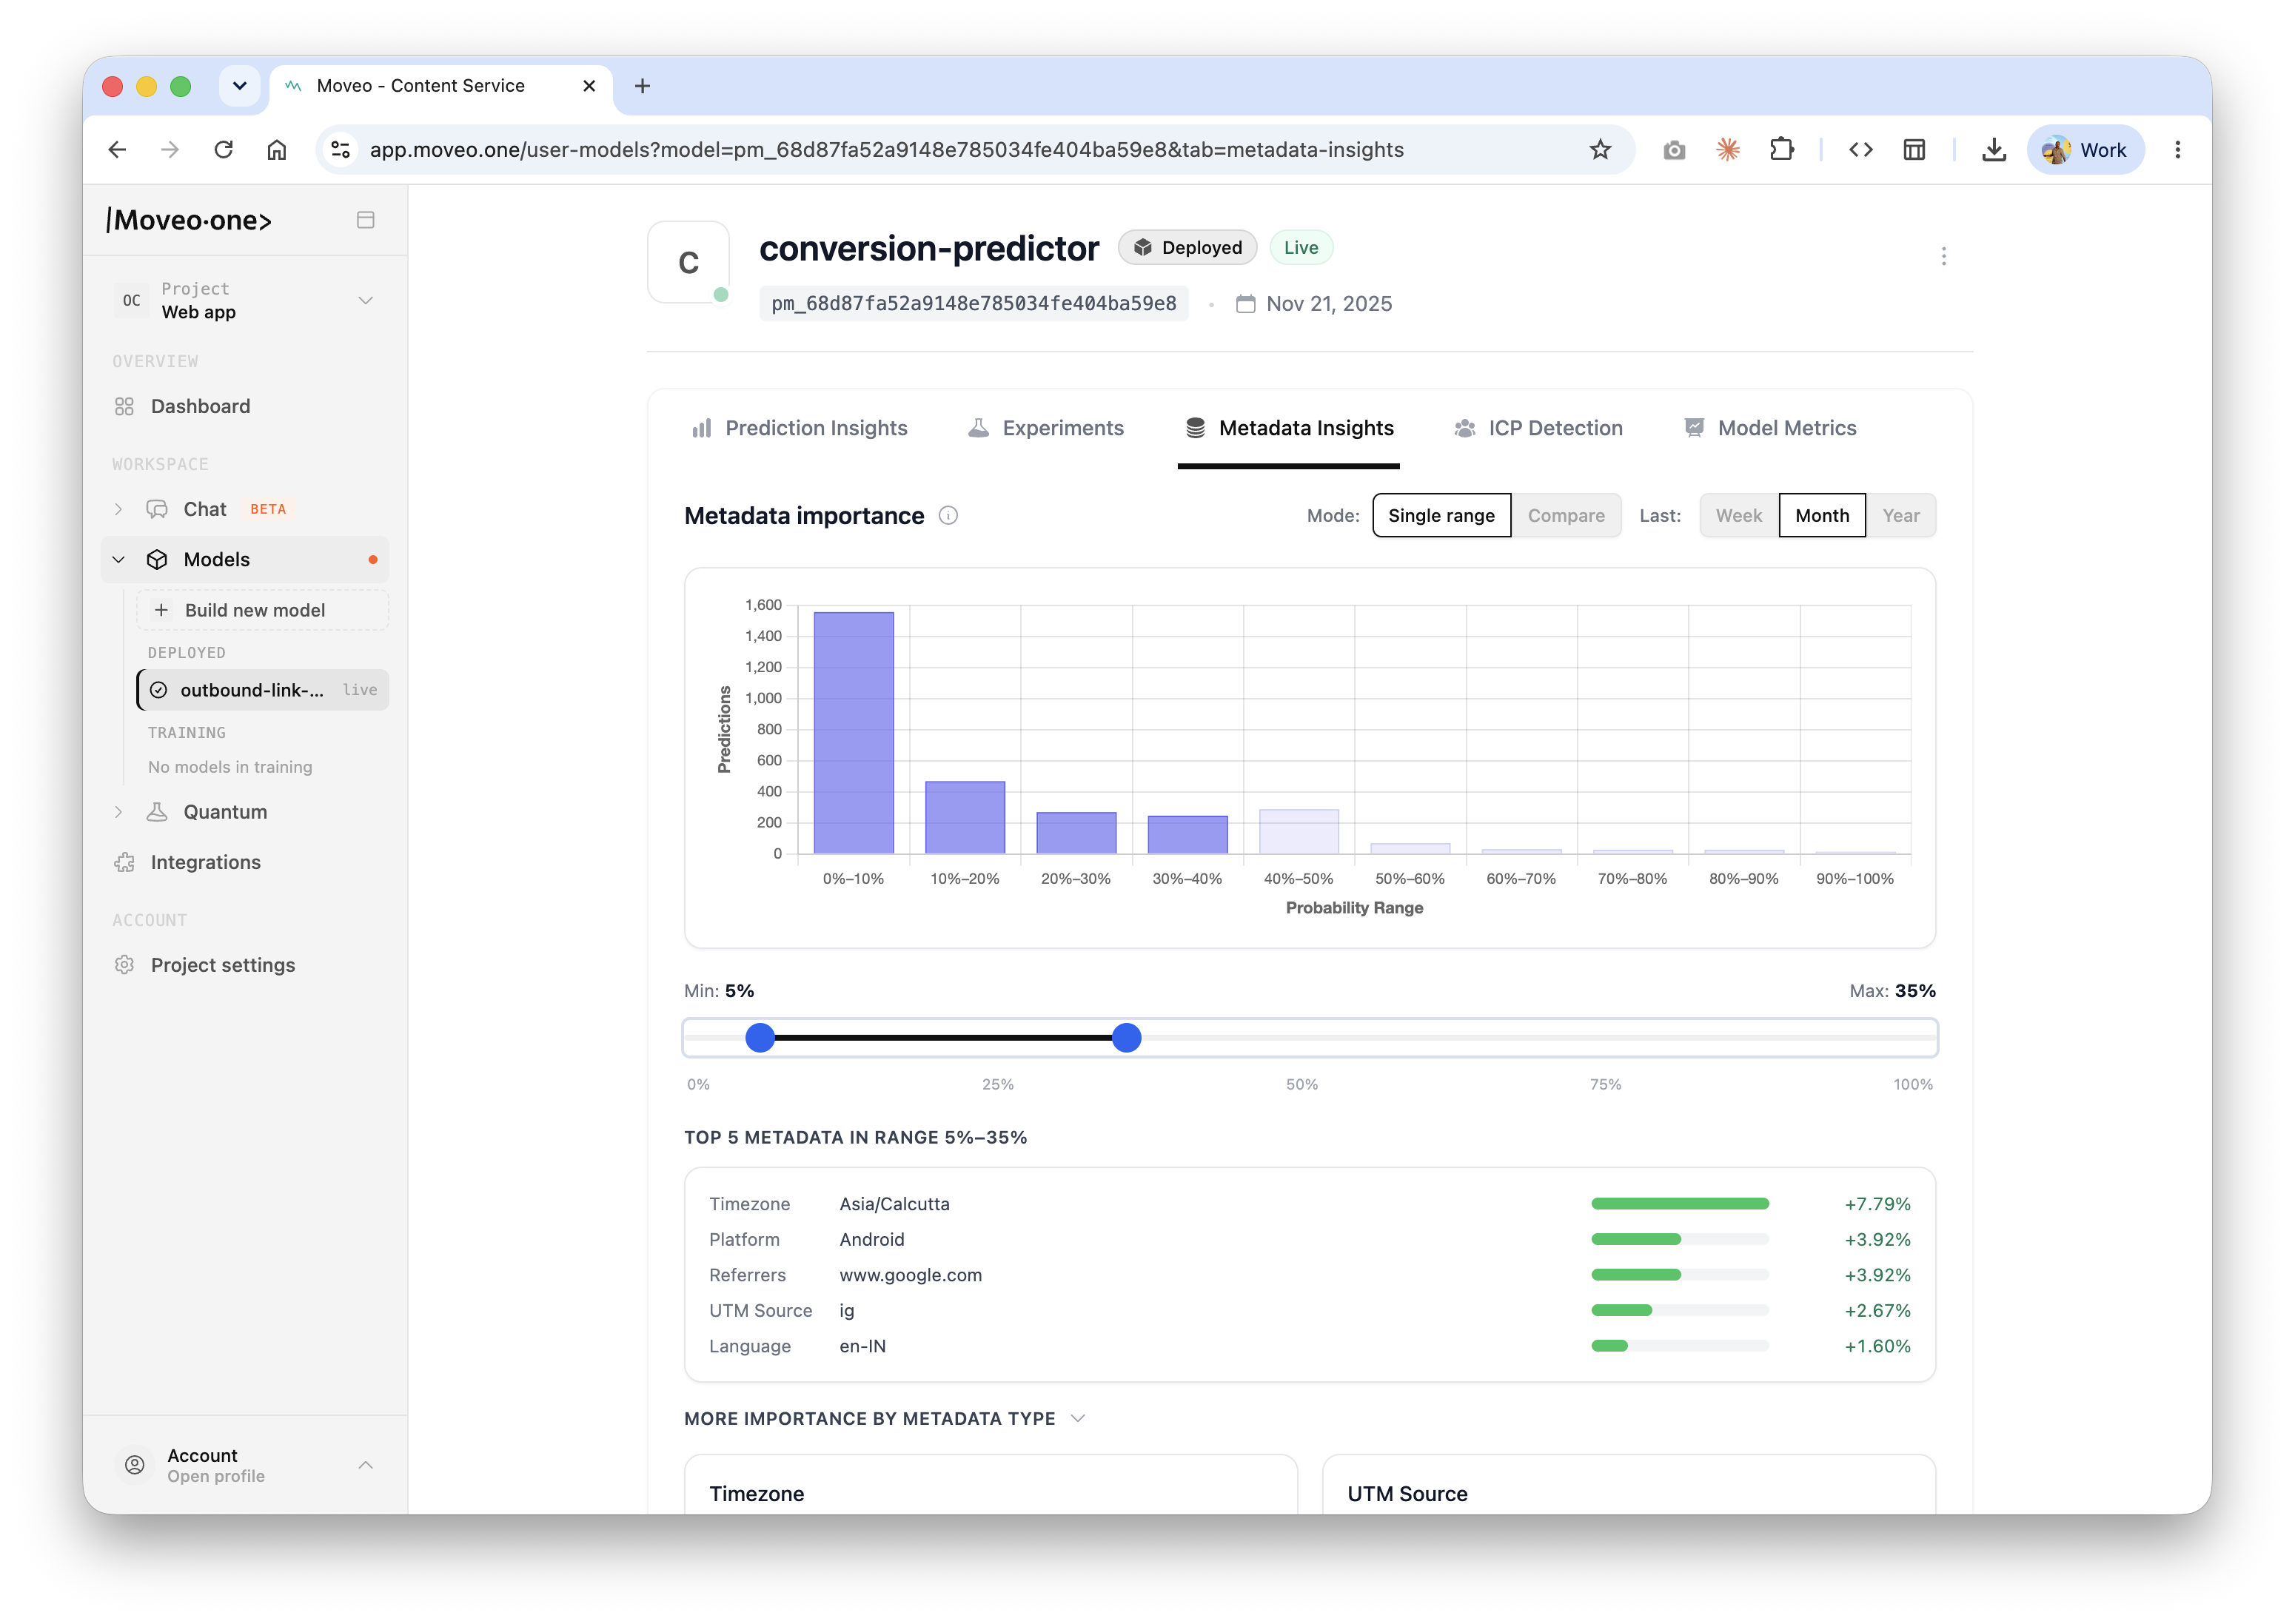
Task: Click the Moveo.one logo
Action: tap(189, 220)
